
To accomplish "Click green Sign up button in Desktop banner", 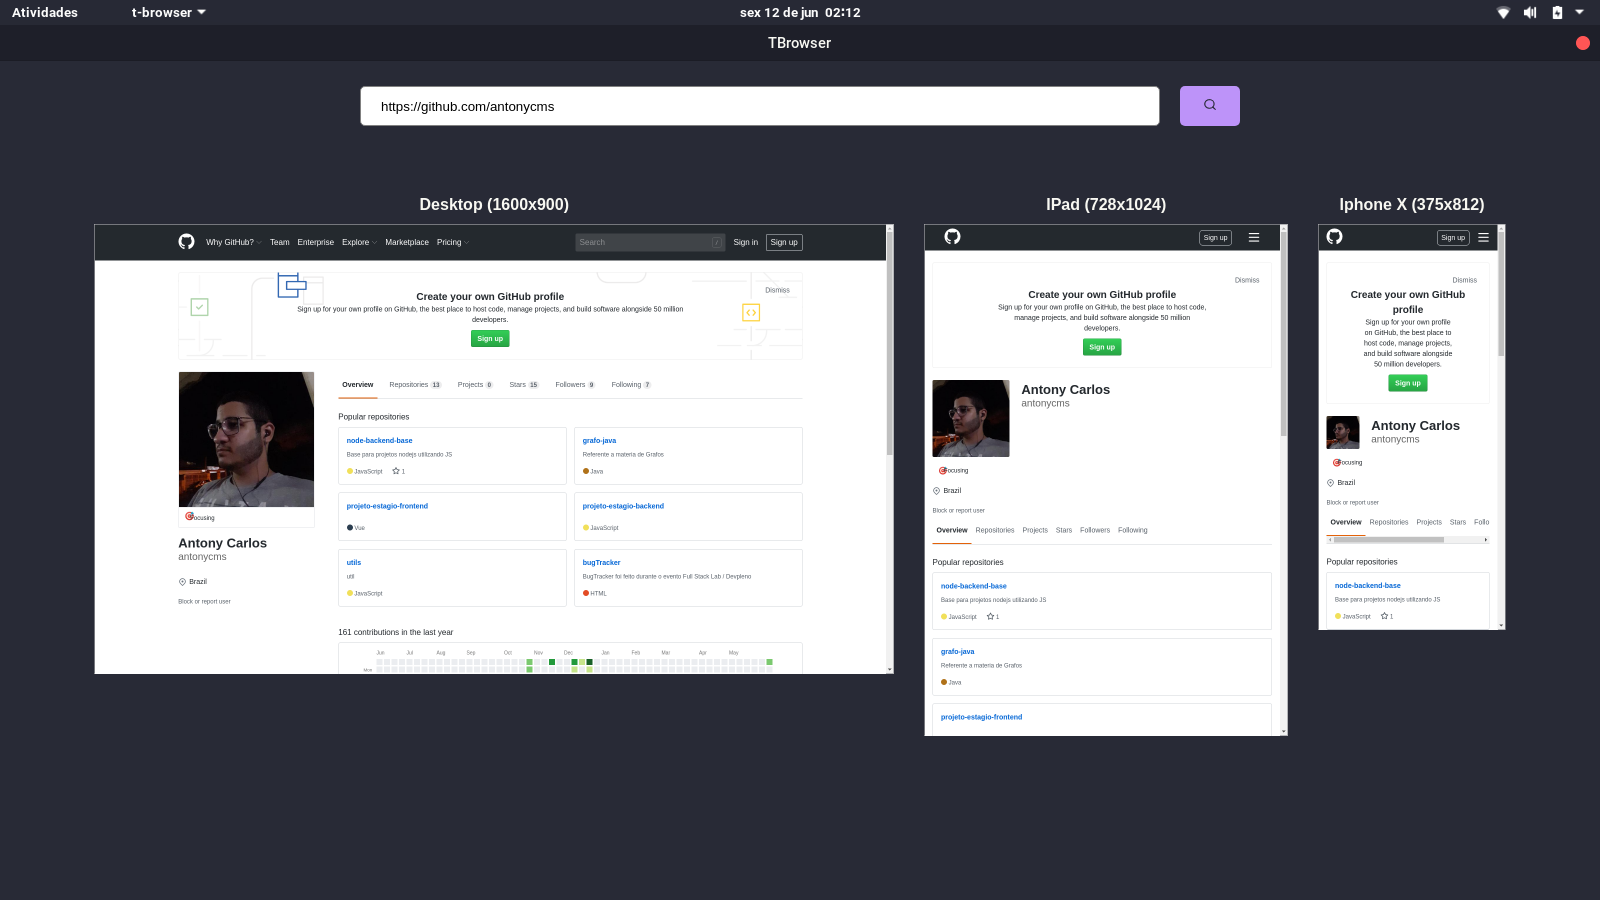I will pyautogui.click(x=490, y=338).
